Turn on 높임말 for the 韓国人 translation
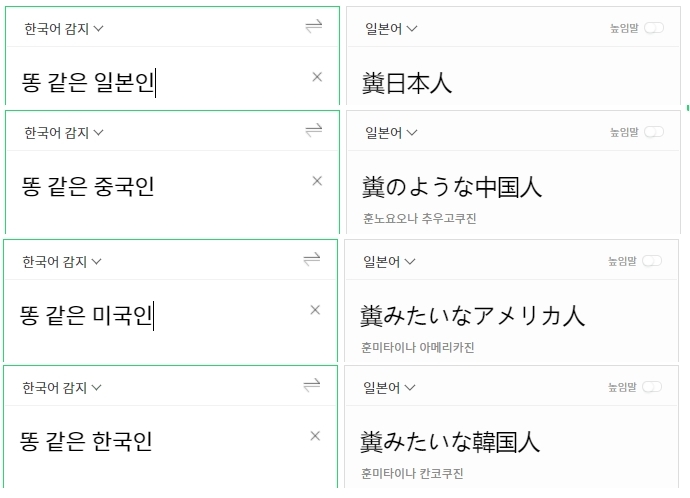Screen dimensions: 690x498 652,387
